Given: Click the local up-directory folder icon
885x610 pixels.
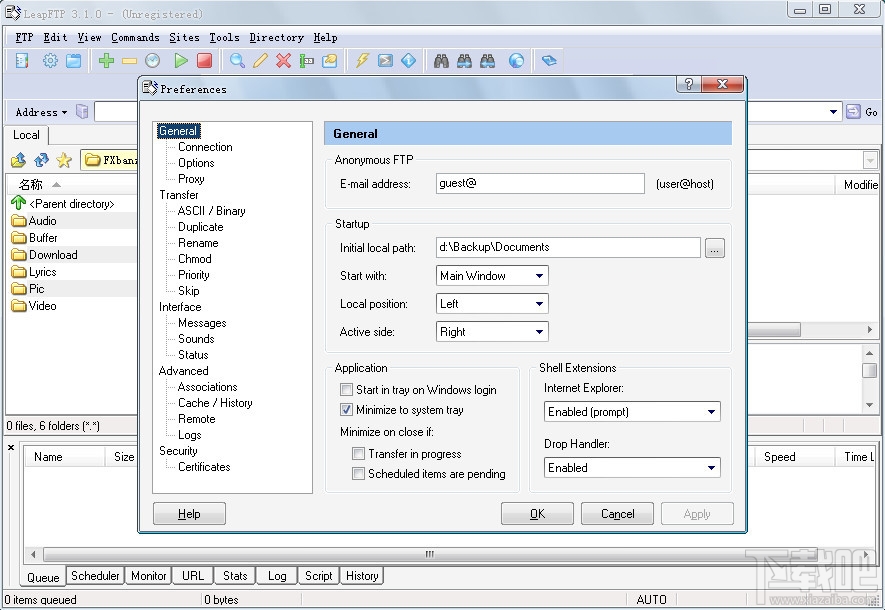Looking at the screenshot, I should coord(19,160).
